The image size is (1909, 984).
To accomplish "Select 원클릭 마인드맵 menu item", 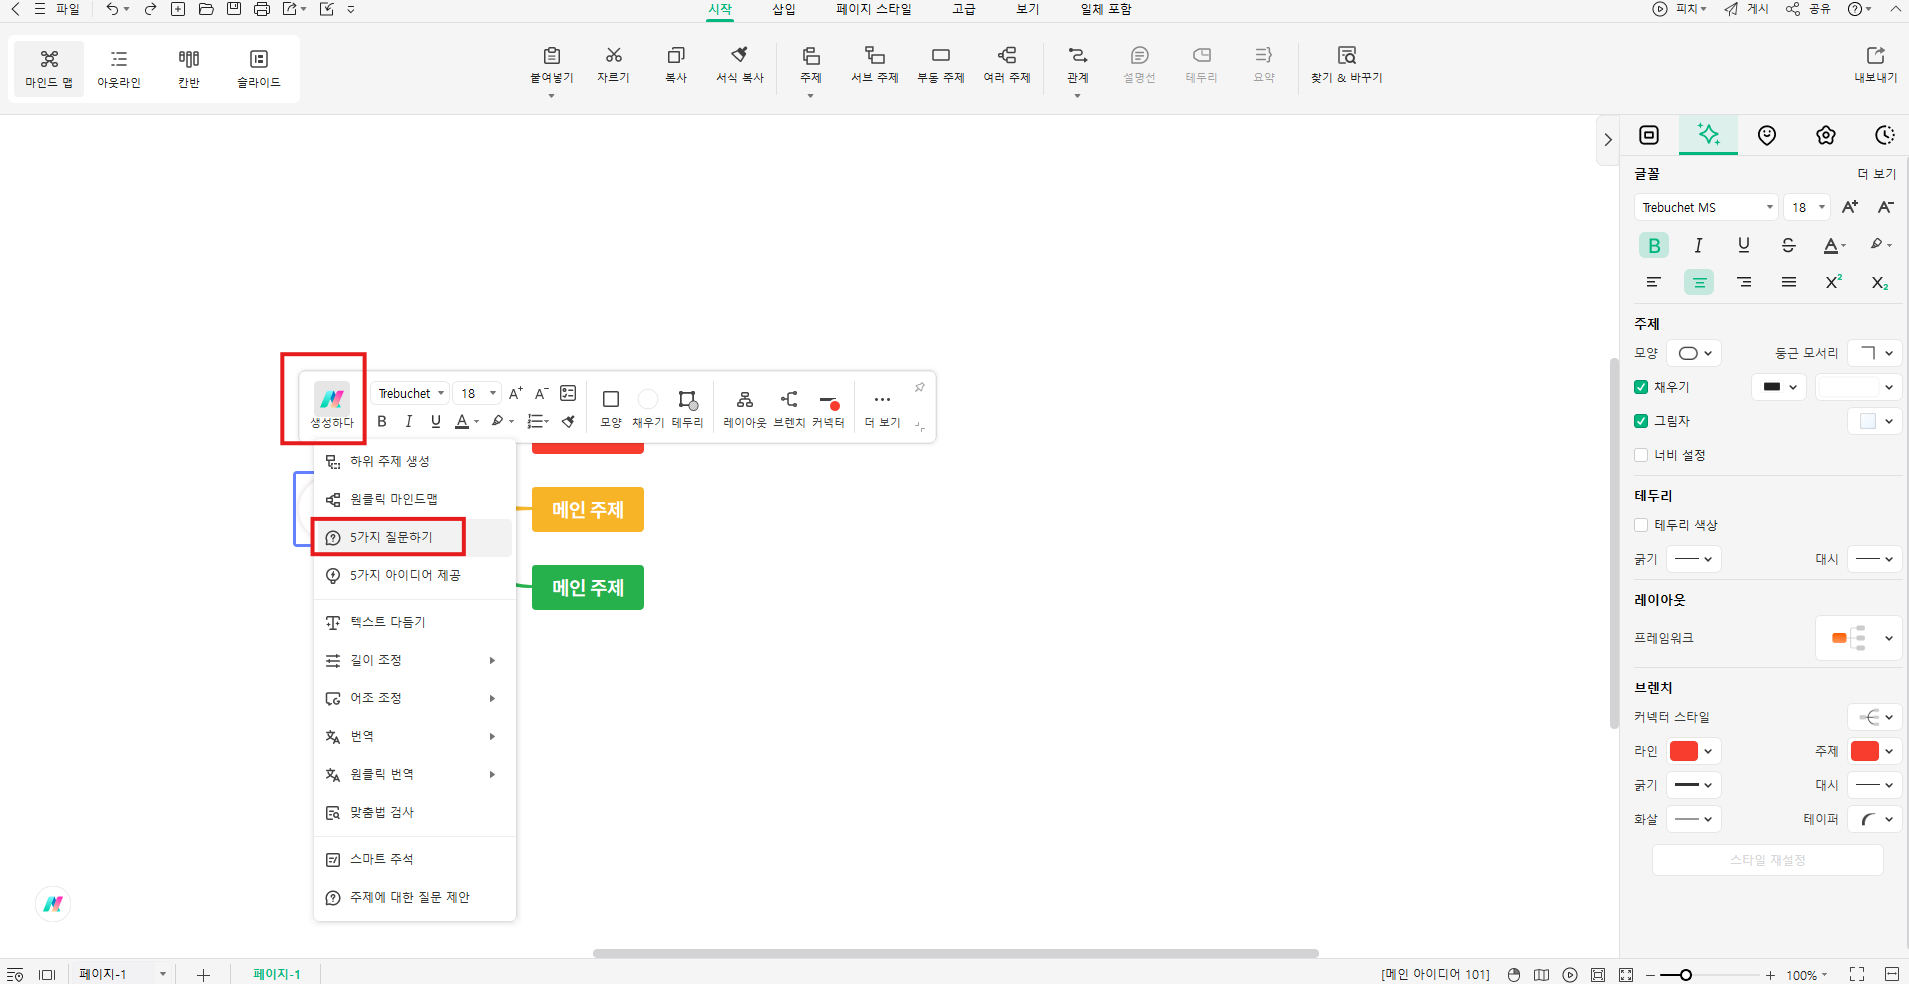I will [x=414, y=499].
